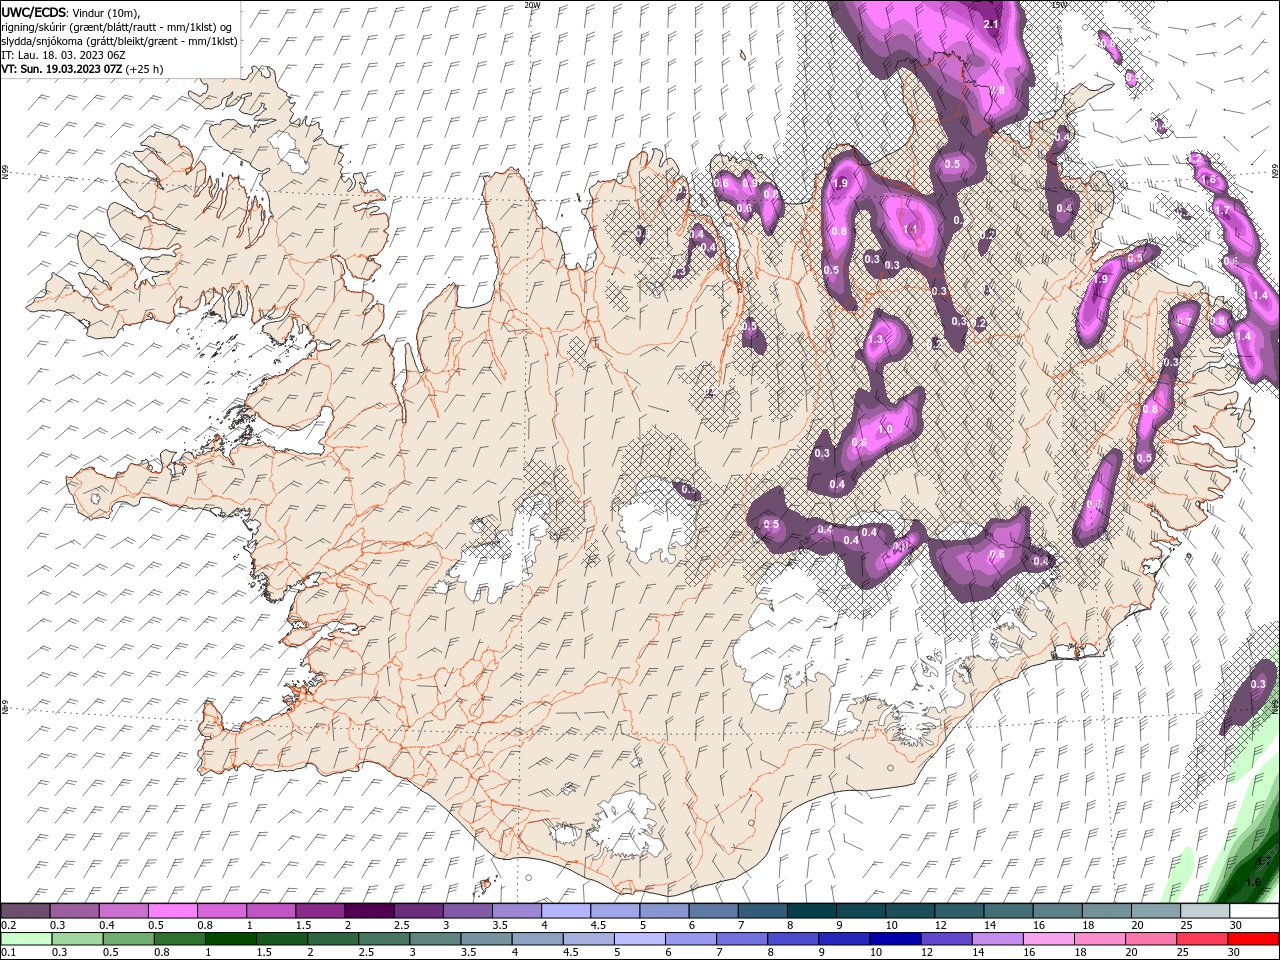Image resolution: width=1280 pixels, height=960 pixels.
Task: Click the rain legend swatch starting at 0.5
Action: tap(128, 939)
